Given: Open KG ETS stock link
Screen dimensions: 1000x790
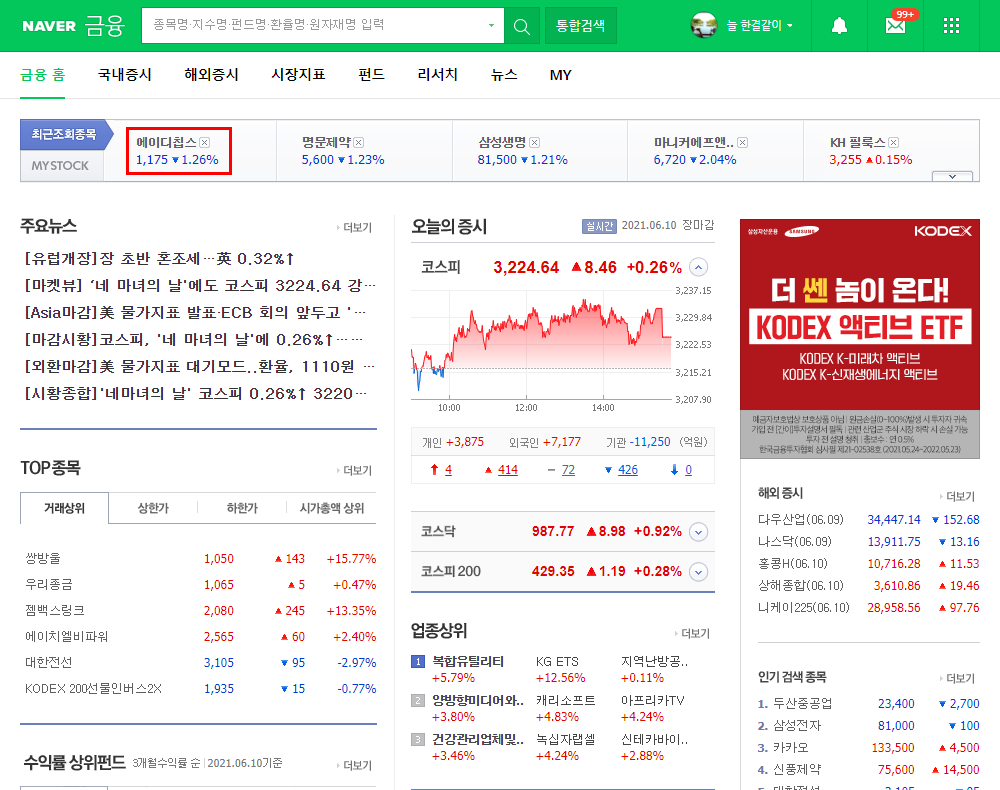Looking at the screenshot, I should (x=557, y=661).
